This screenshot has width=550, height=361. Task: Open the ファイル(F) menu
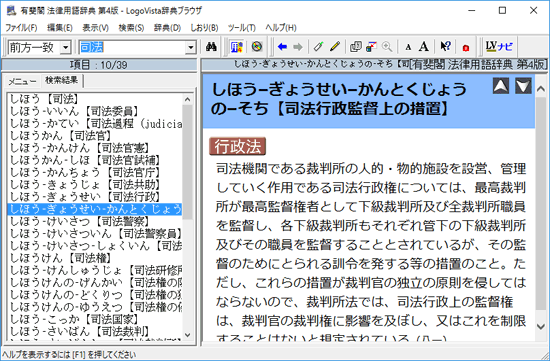pyautogui.click(x=21, y=28)
